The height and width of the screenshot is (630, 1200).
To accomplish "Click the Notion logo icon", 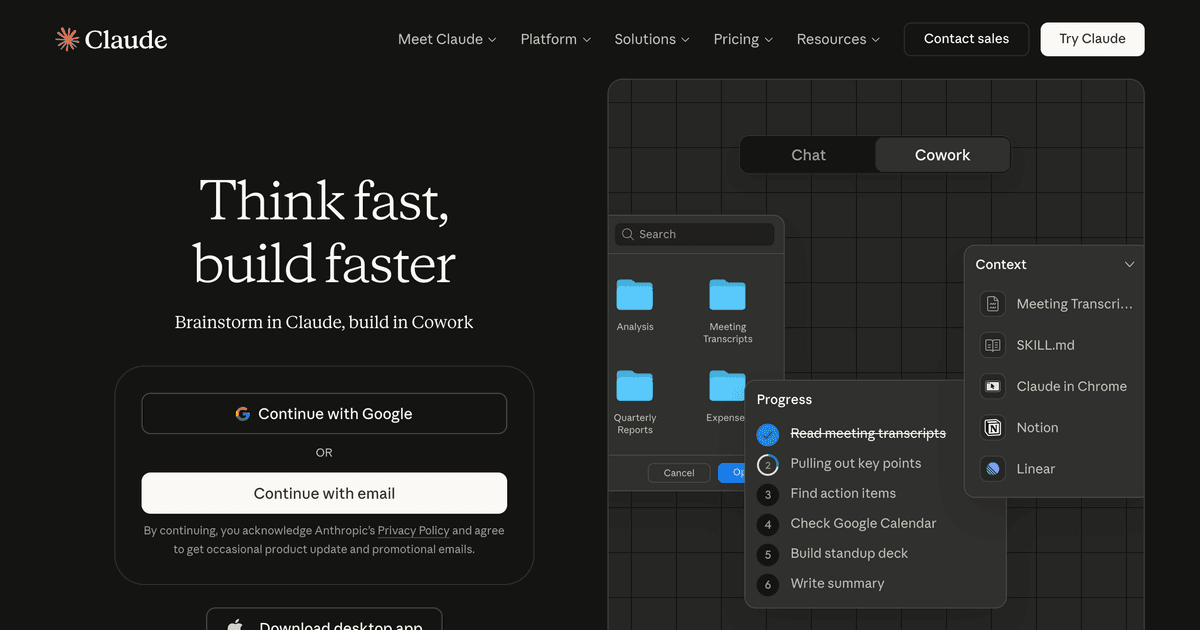I will (993, 427).
